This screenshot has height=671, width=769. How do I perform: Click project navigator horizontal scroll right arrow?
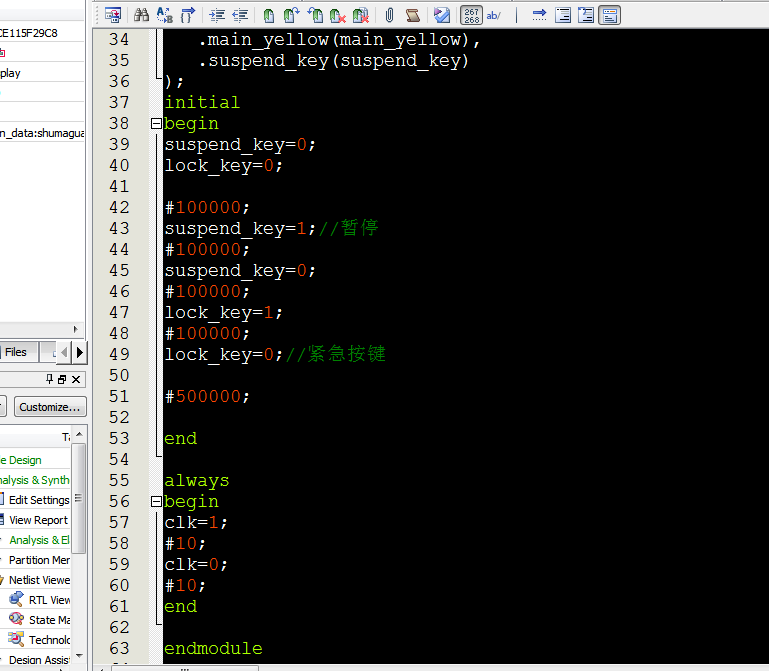coord(76,329)
